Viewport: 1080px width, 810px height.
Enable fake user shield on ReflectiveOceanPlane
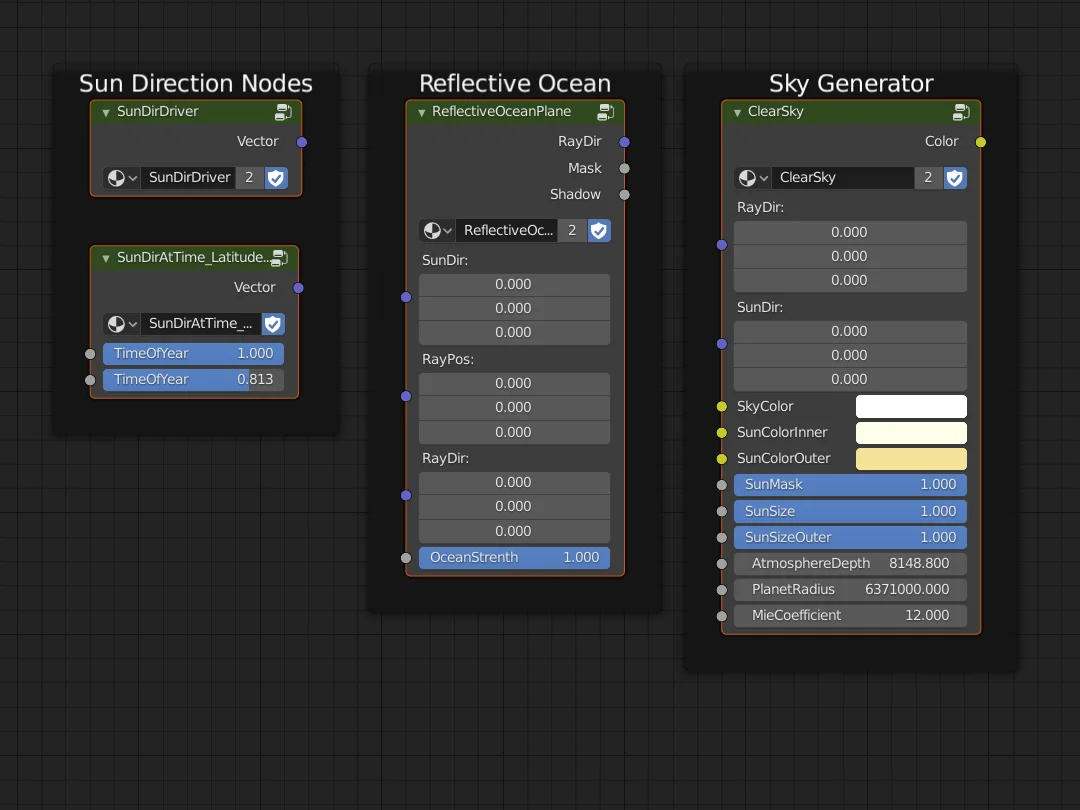pyautogui.click(x=598, y=230)
